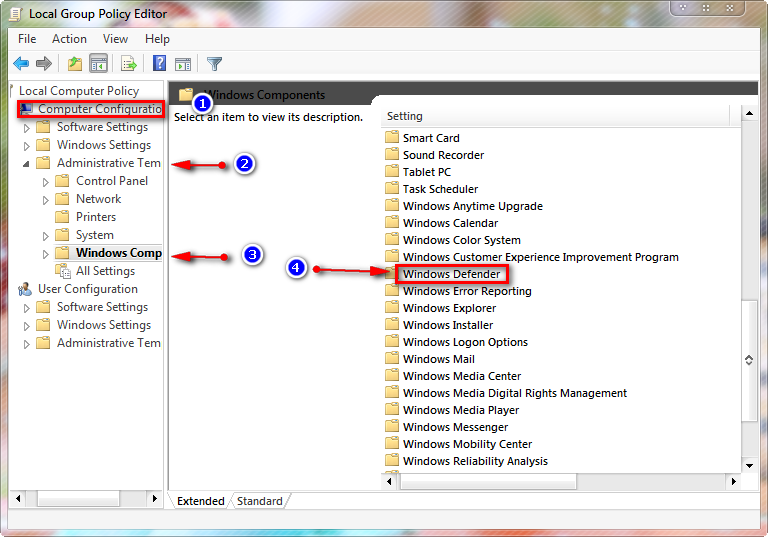Click the Tablet PC folder icon

(392, 171)
